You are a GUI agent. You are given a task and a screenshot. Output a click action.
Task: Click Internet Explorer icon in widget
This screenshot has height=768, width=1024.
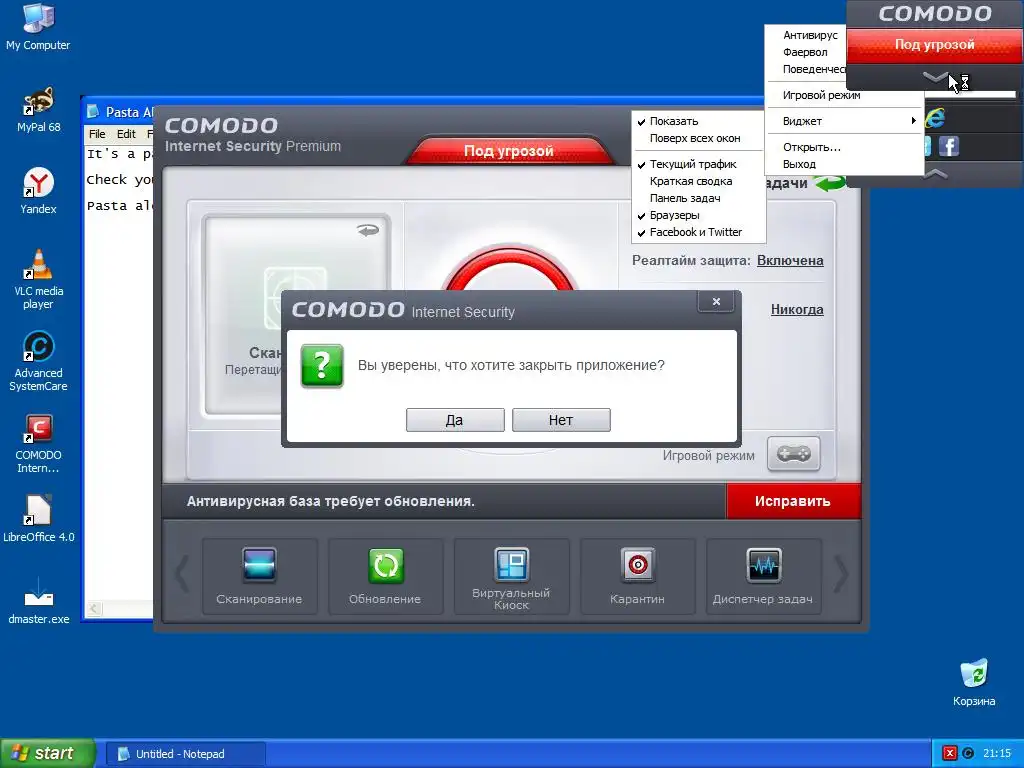935,118
